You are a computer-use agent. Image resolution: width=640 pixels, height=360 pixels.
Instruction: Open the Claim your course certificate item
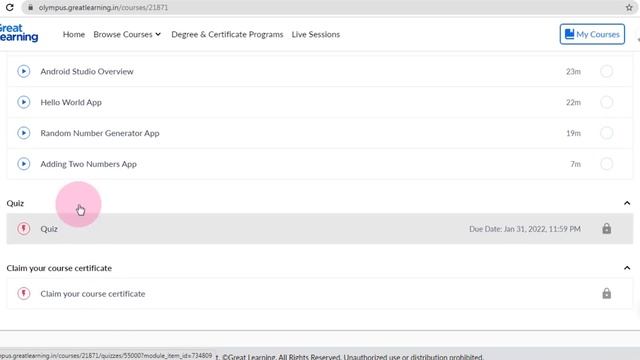(x=93, y=293)
